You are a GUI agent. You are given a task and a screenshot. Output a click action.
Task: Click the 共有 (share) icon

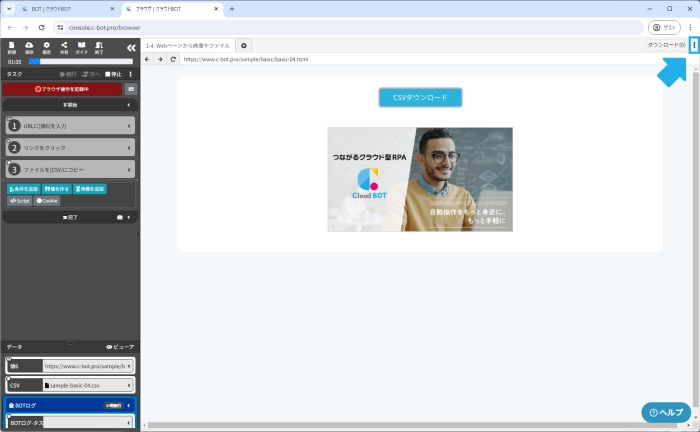click(64, 47)
